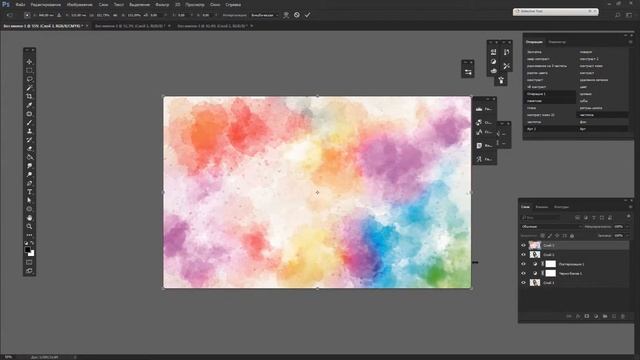Select the Type tool
The image size is (640, 360).
point(29,192)
